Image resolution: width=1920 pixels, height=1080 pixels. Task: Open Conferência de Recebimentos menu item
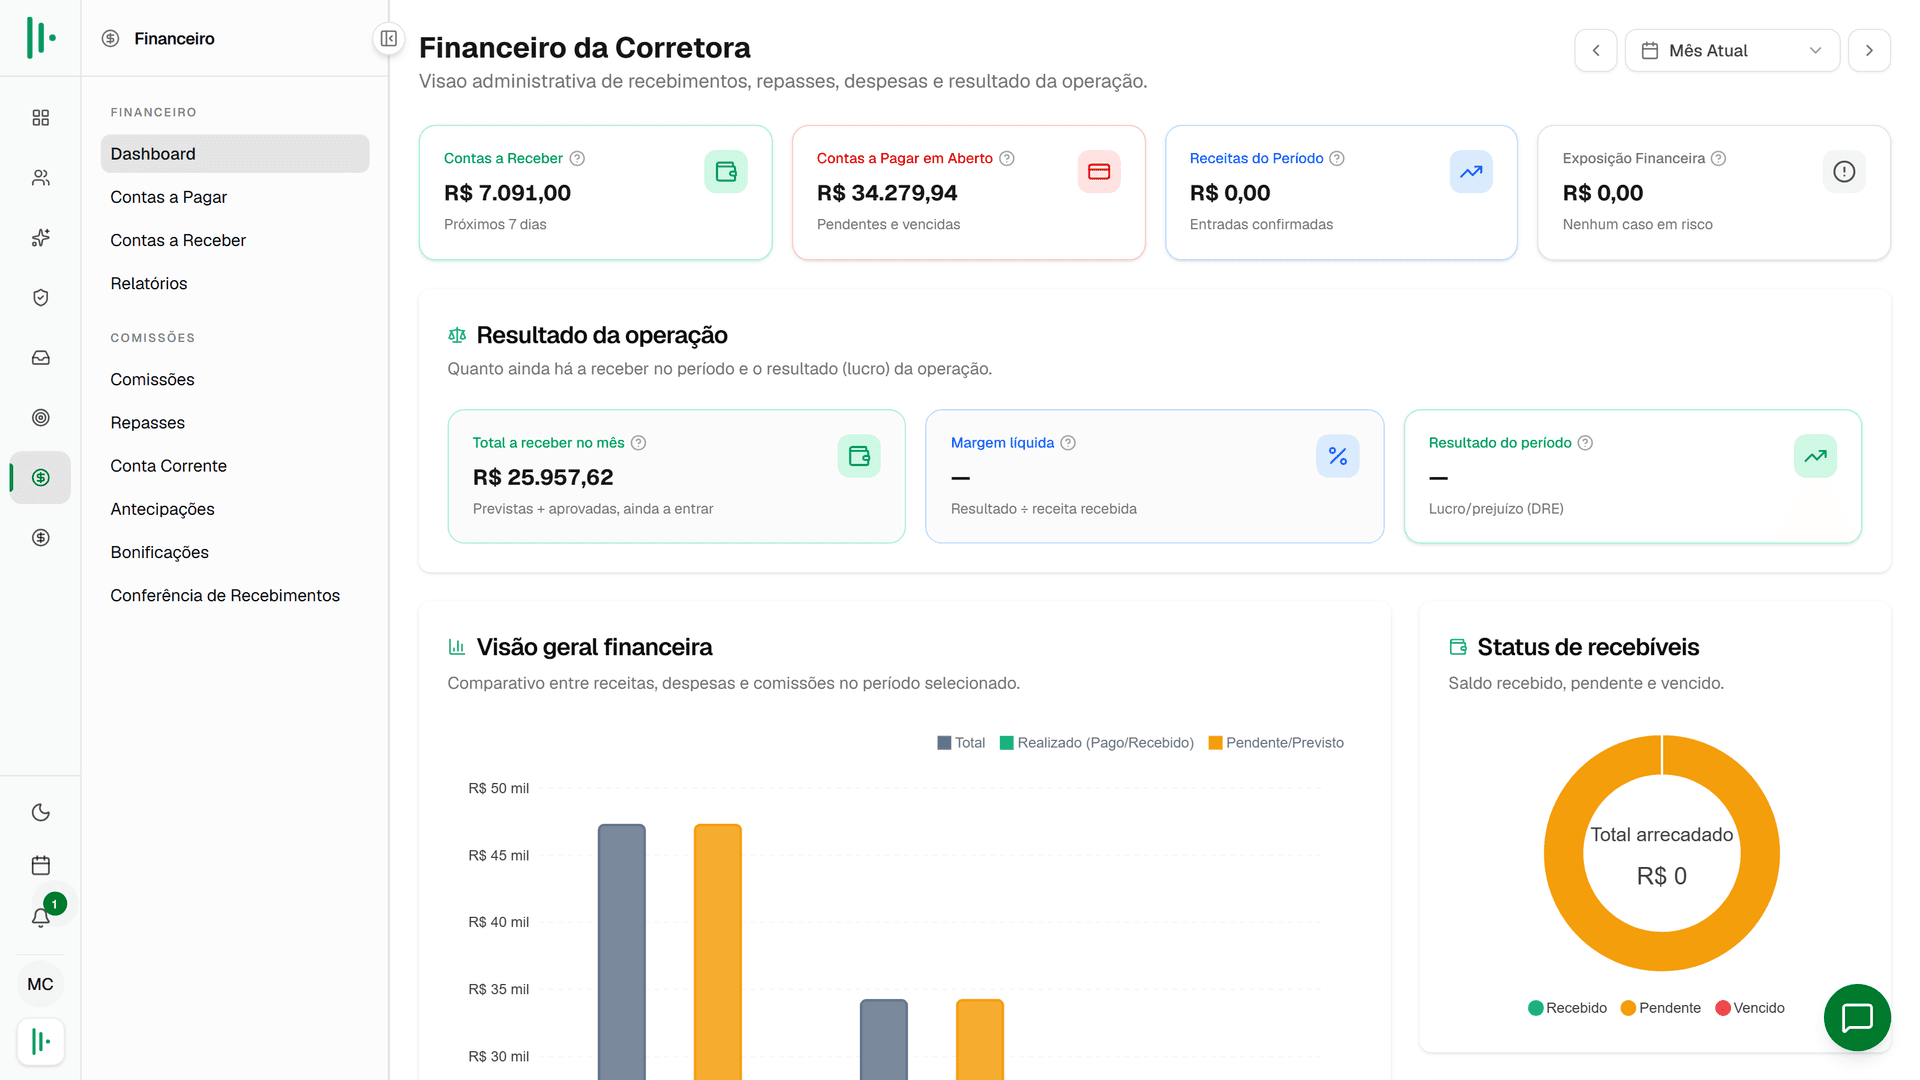tap(235, 596)
